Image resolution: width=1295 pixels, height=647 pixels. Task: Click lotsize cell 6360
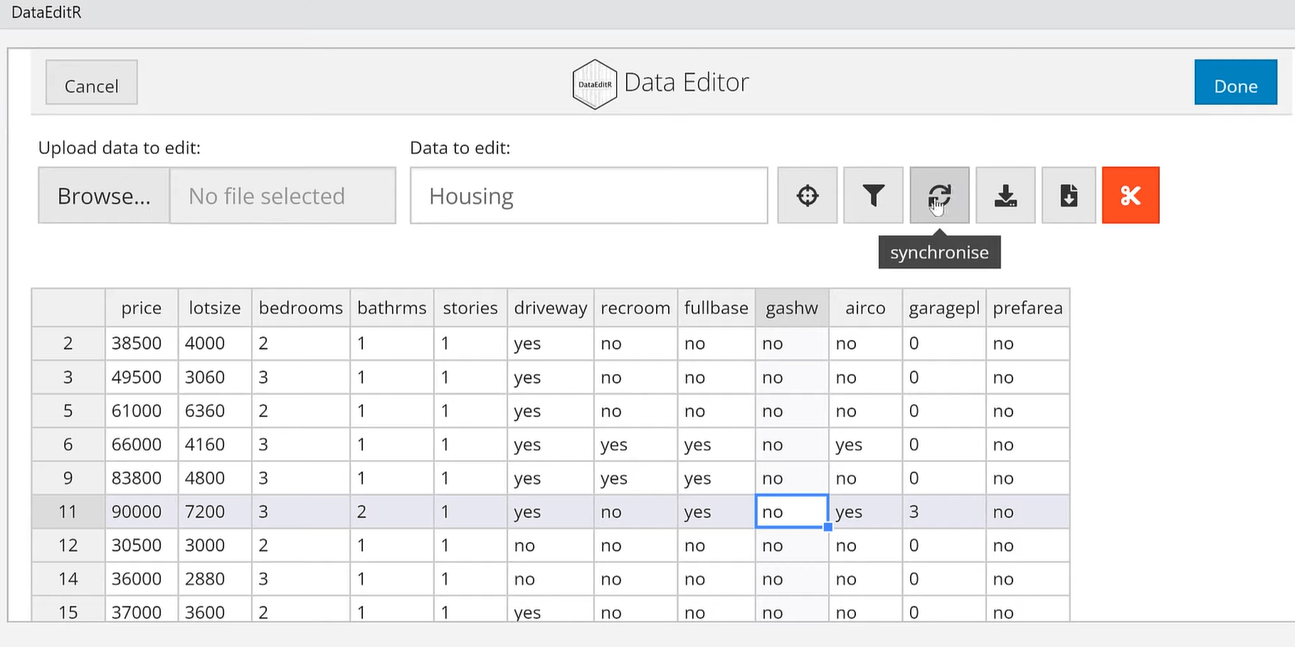point(214,411)
